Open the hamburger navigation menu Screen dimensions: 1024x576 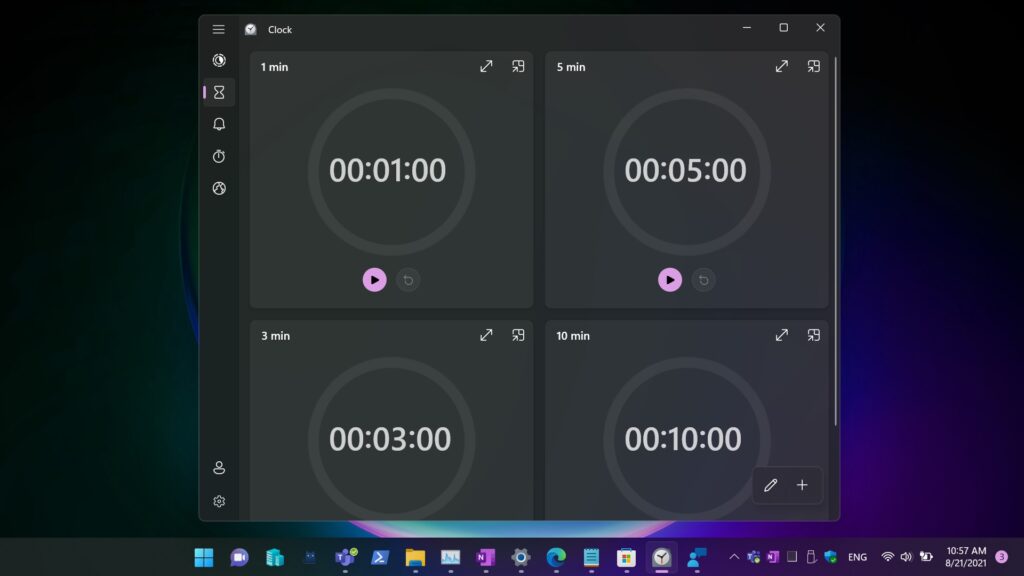pos(219,29)
